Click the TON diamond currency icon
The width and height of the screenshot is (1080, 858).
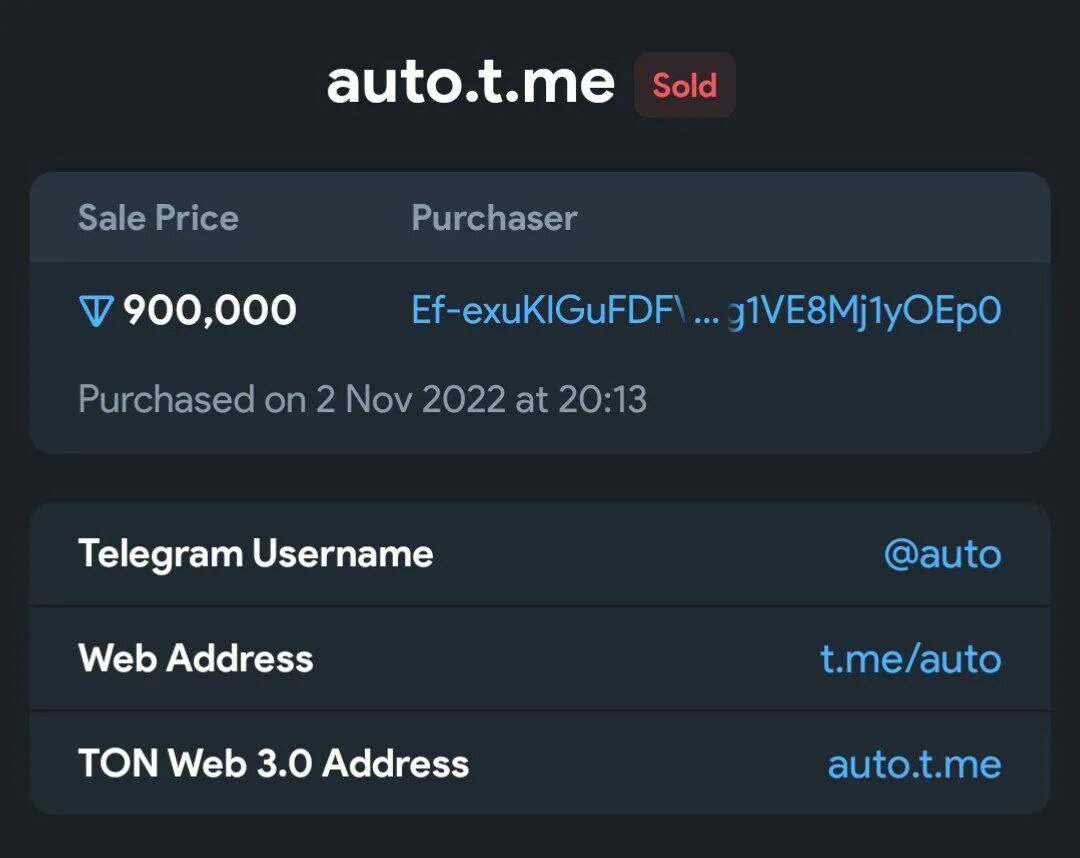click(96, 312)
